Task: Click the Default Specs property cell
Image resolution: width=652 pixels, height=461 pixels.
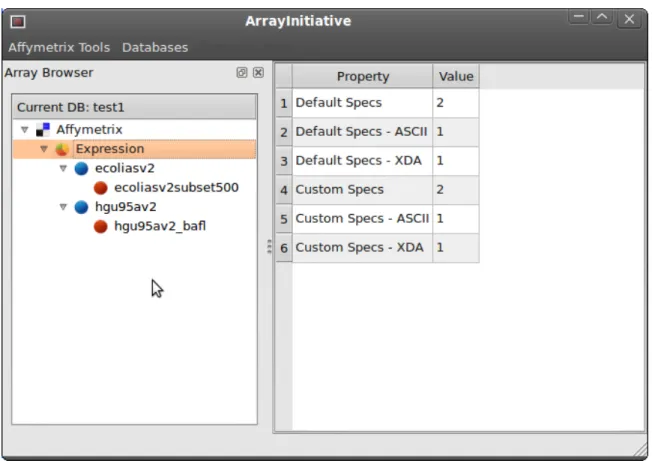Action: coord(363,103)
